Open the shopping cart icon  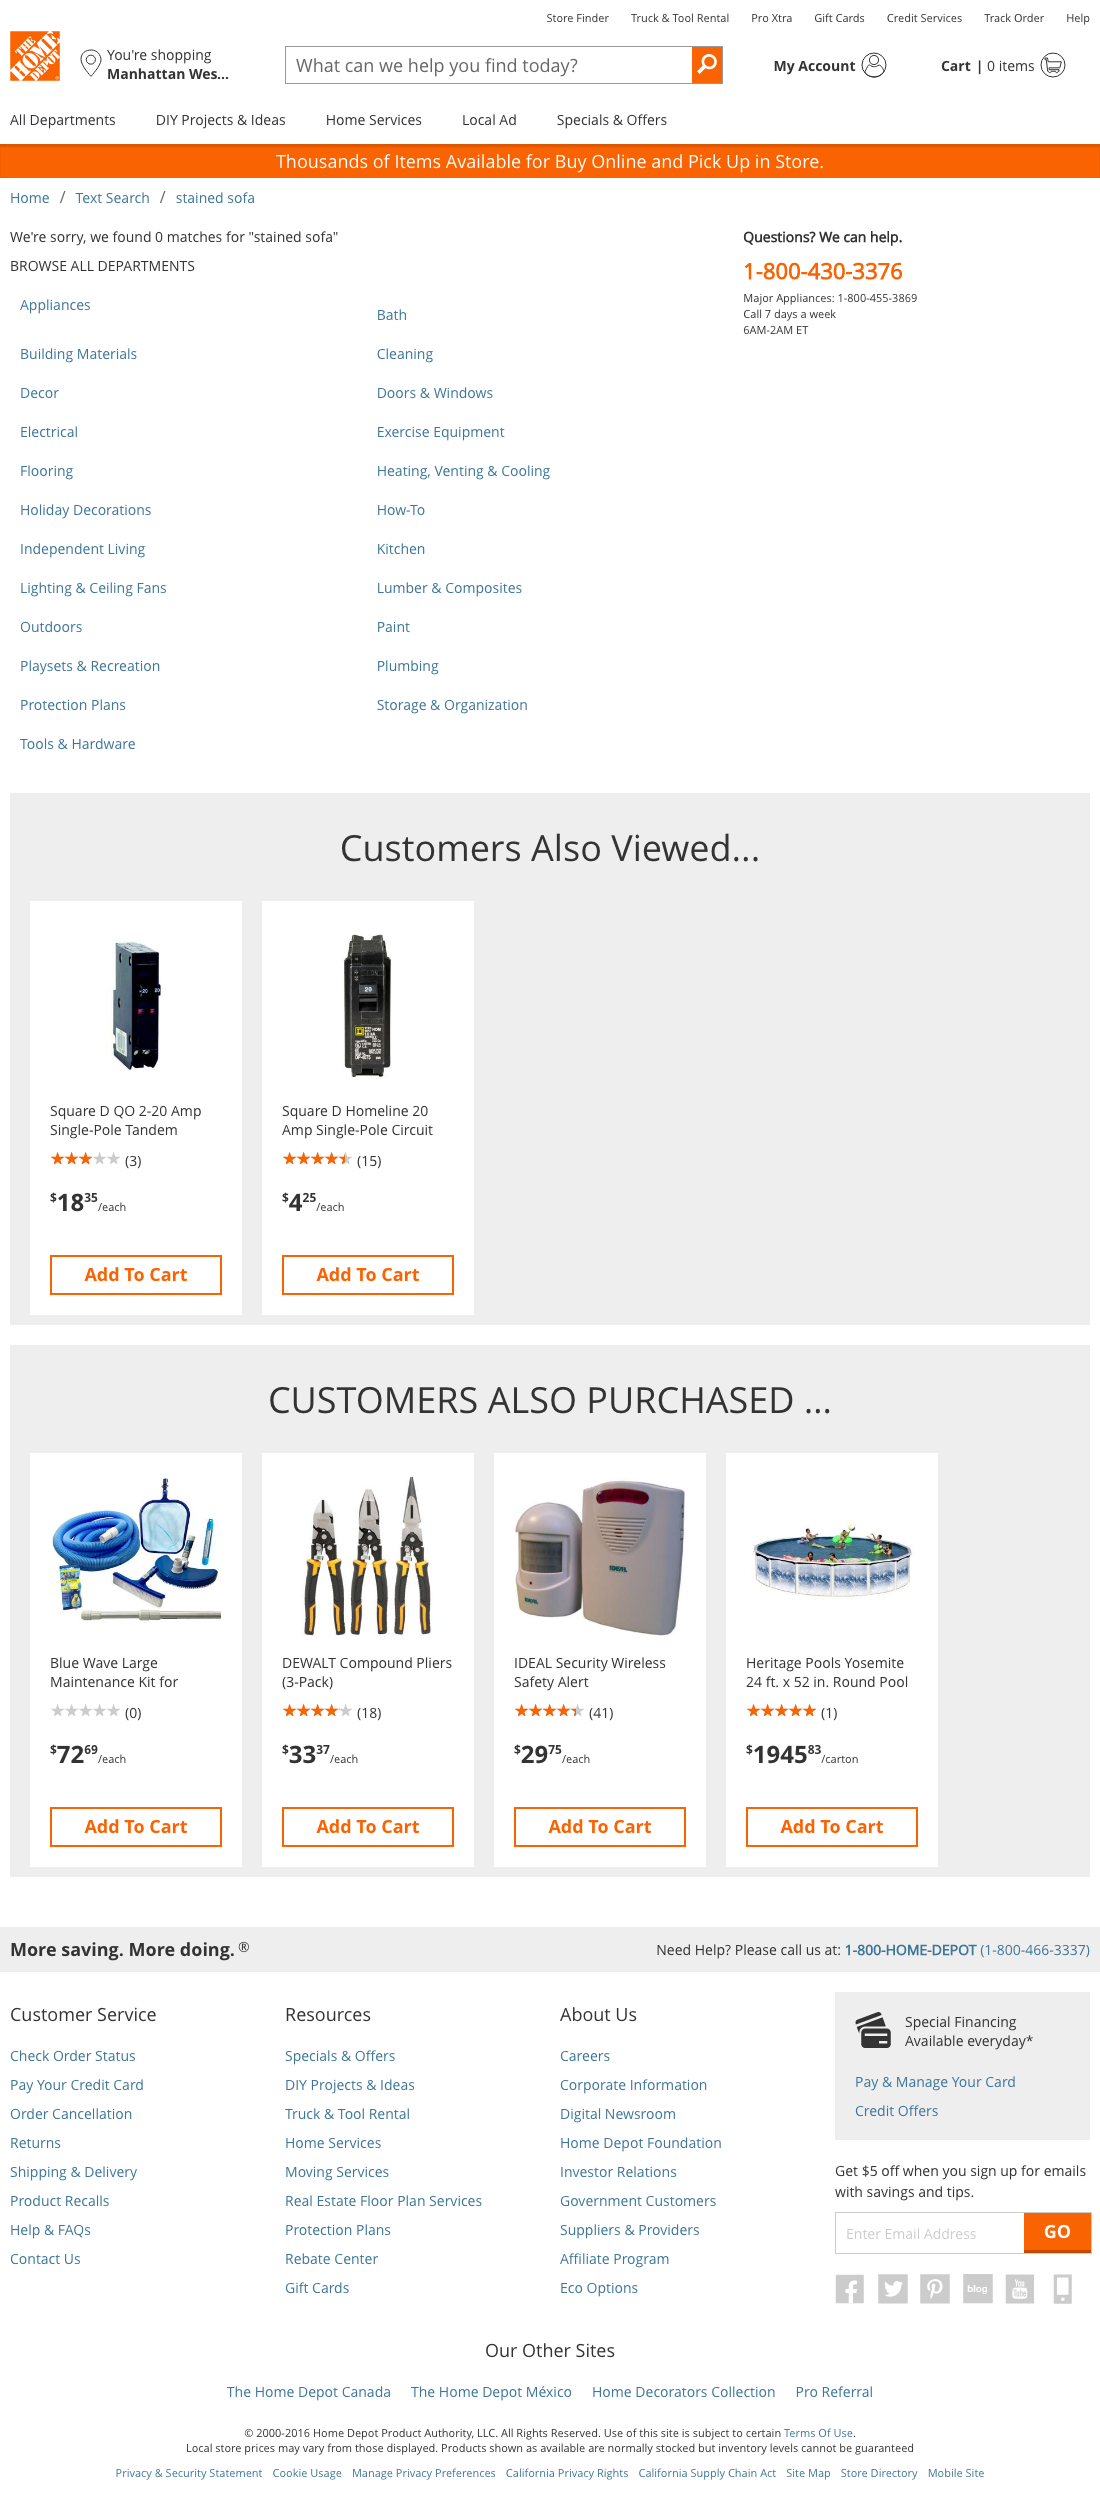click(x=1053, y=65)
